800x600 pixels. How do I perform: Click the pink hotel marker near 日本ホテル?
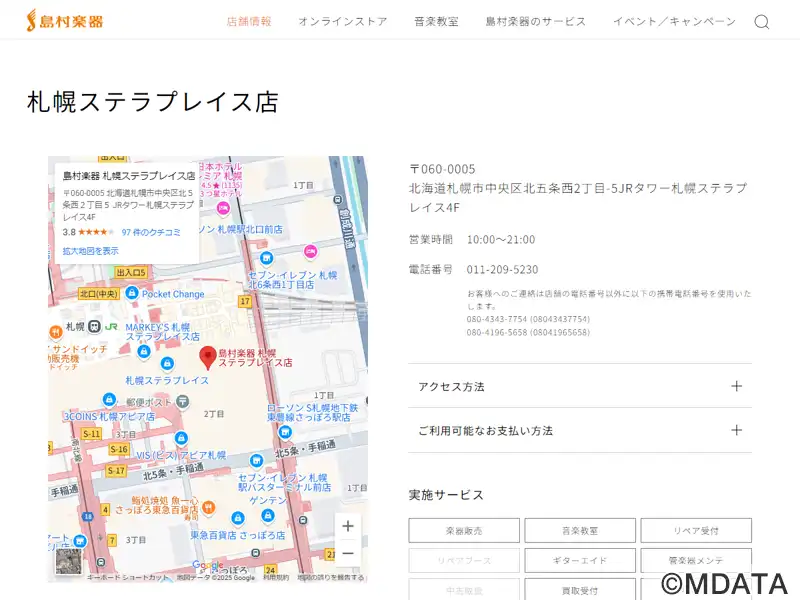223,208
